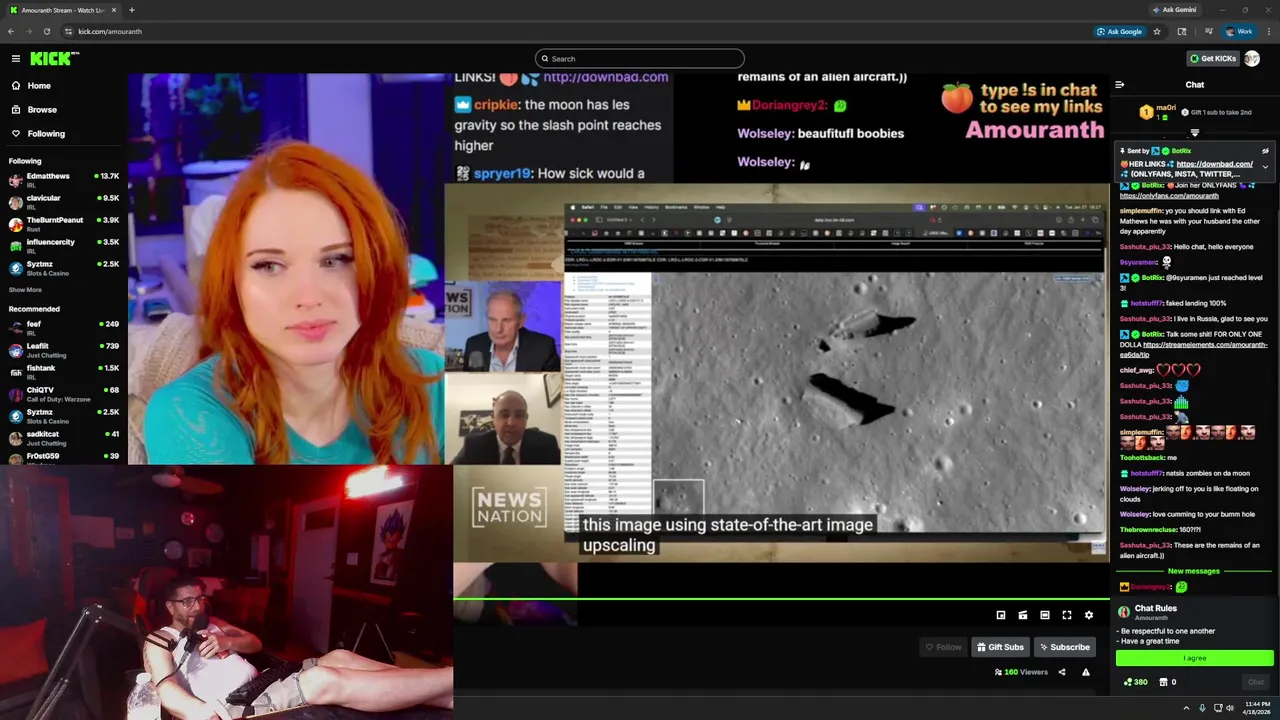Viewport: 1280px width, 720px height.
Task: Open the taskbar volume icon
Action: pos(1230,708)
